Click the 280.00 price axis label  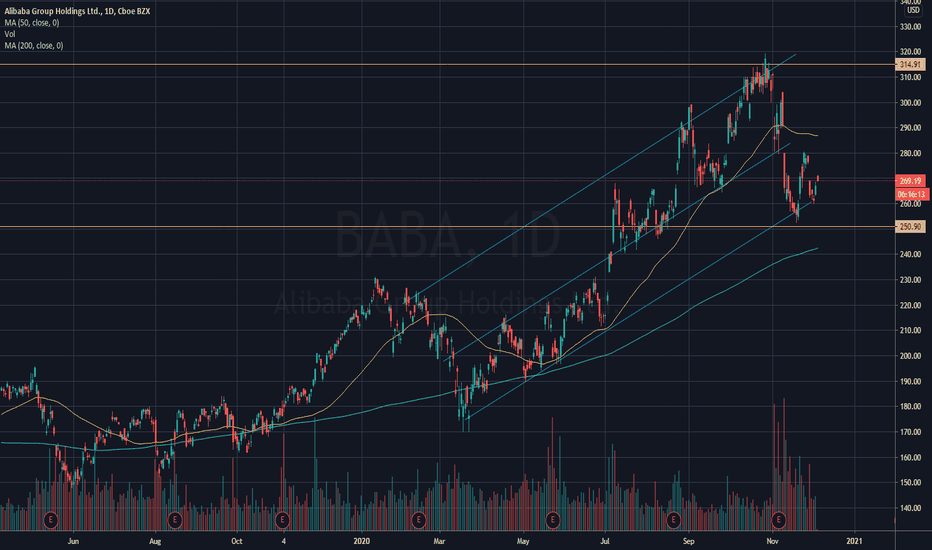(x=911, y=153)
